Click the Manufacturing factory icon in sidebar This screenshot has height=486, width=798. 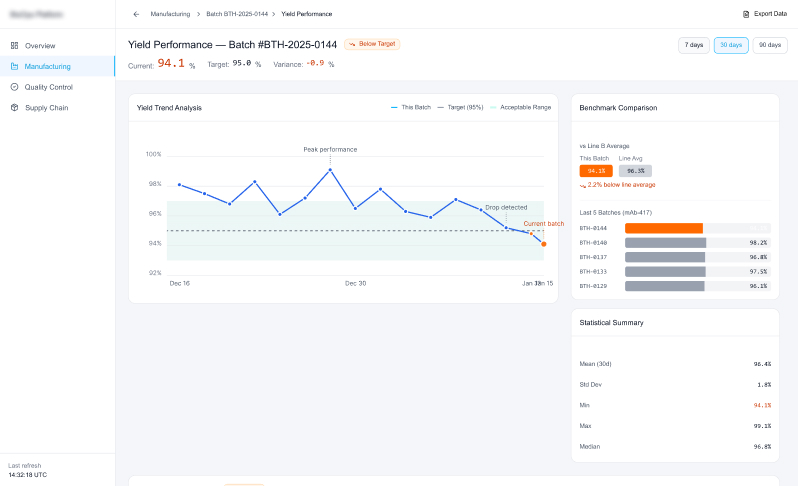(14, 67)
